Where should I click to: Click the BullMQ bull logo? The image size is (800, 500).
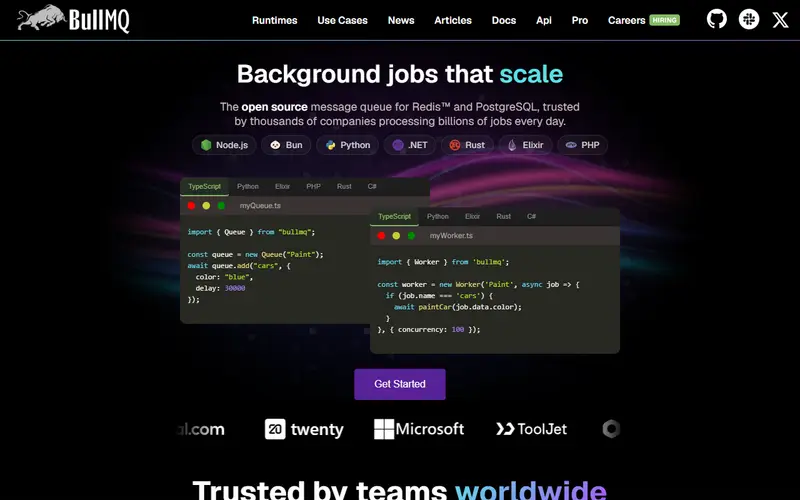(73, 19)
